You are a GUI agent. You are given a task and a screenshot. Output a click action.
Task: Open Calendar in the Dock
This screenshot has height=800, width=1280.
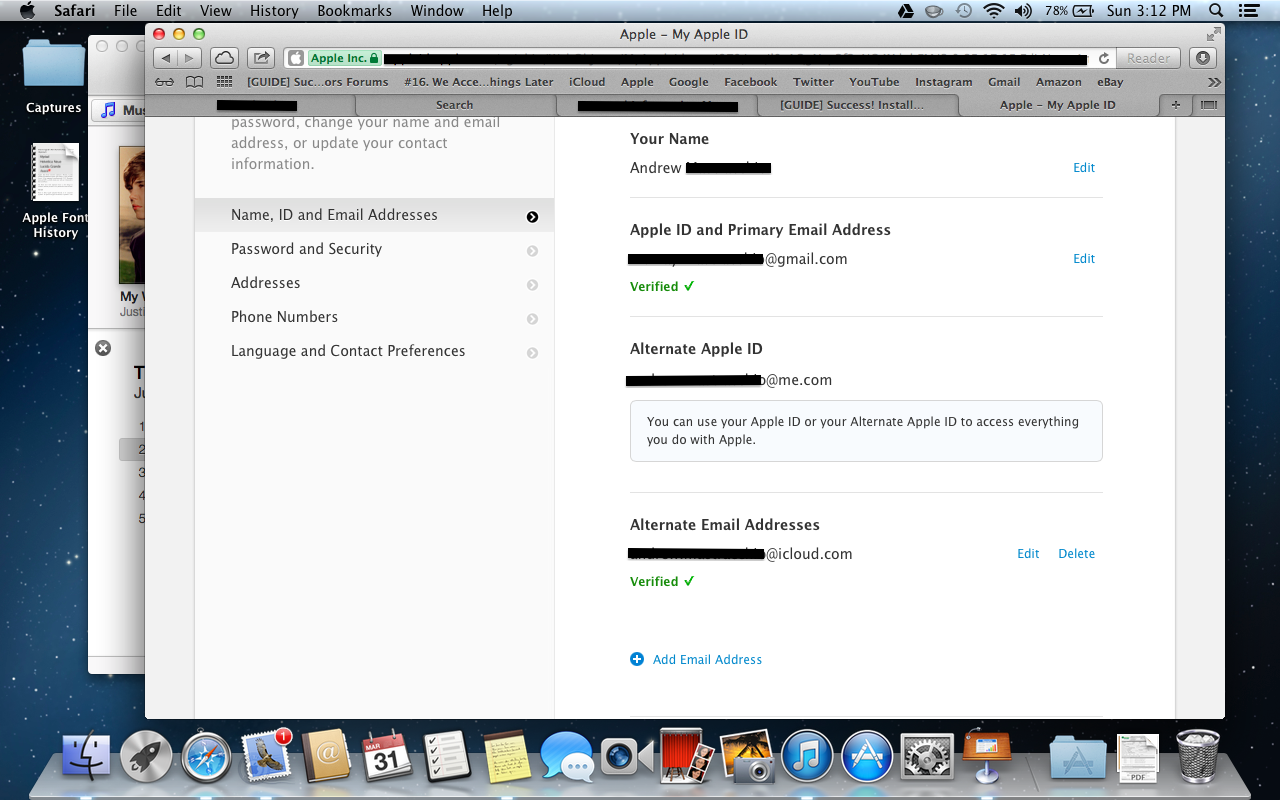click(386, 757)
